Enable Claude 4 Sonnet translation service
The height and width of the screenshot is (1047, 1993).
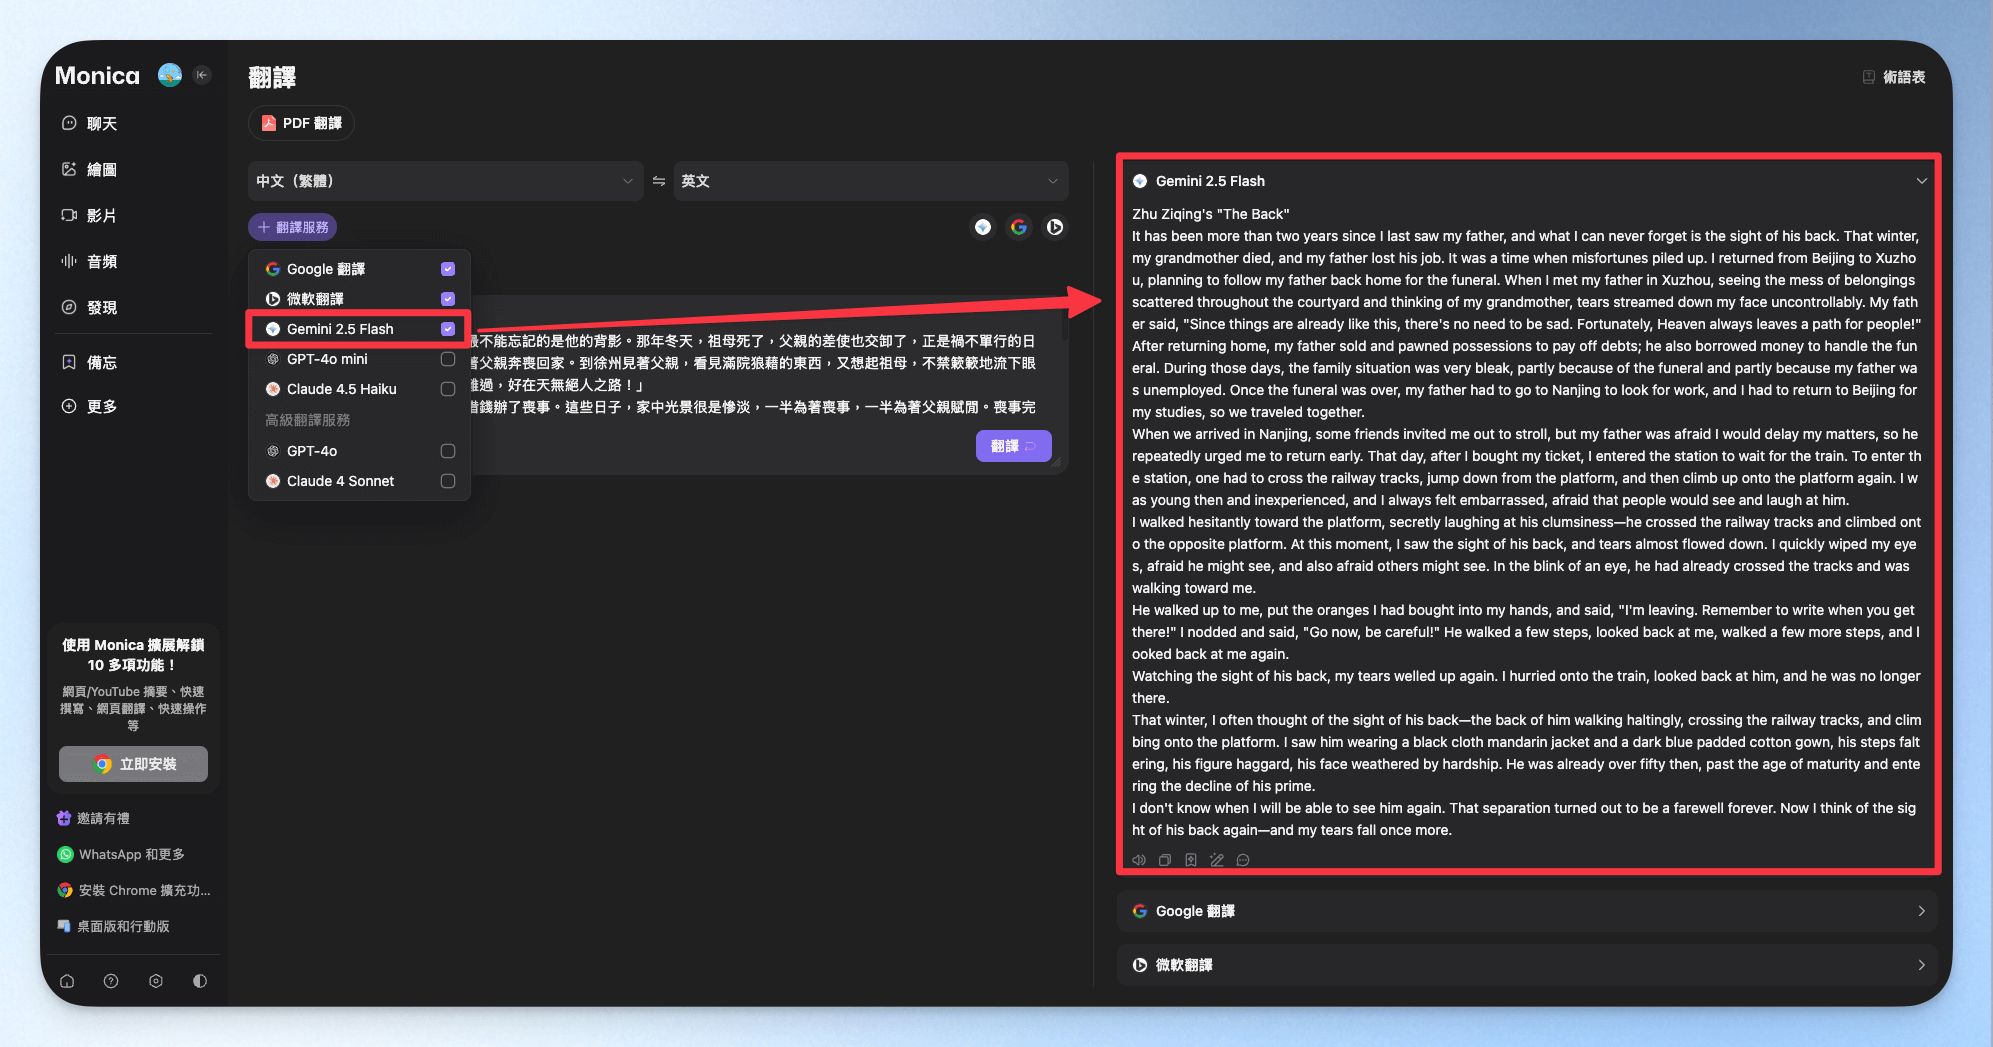tap(448, 481)
